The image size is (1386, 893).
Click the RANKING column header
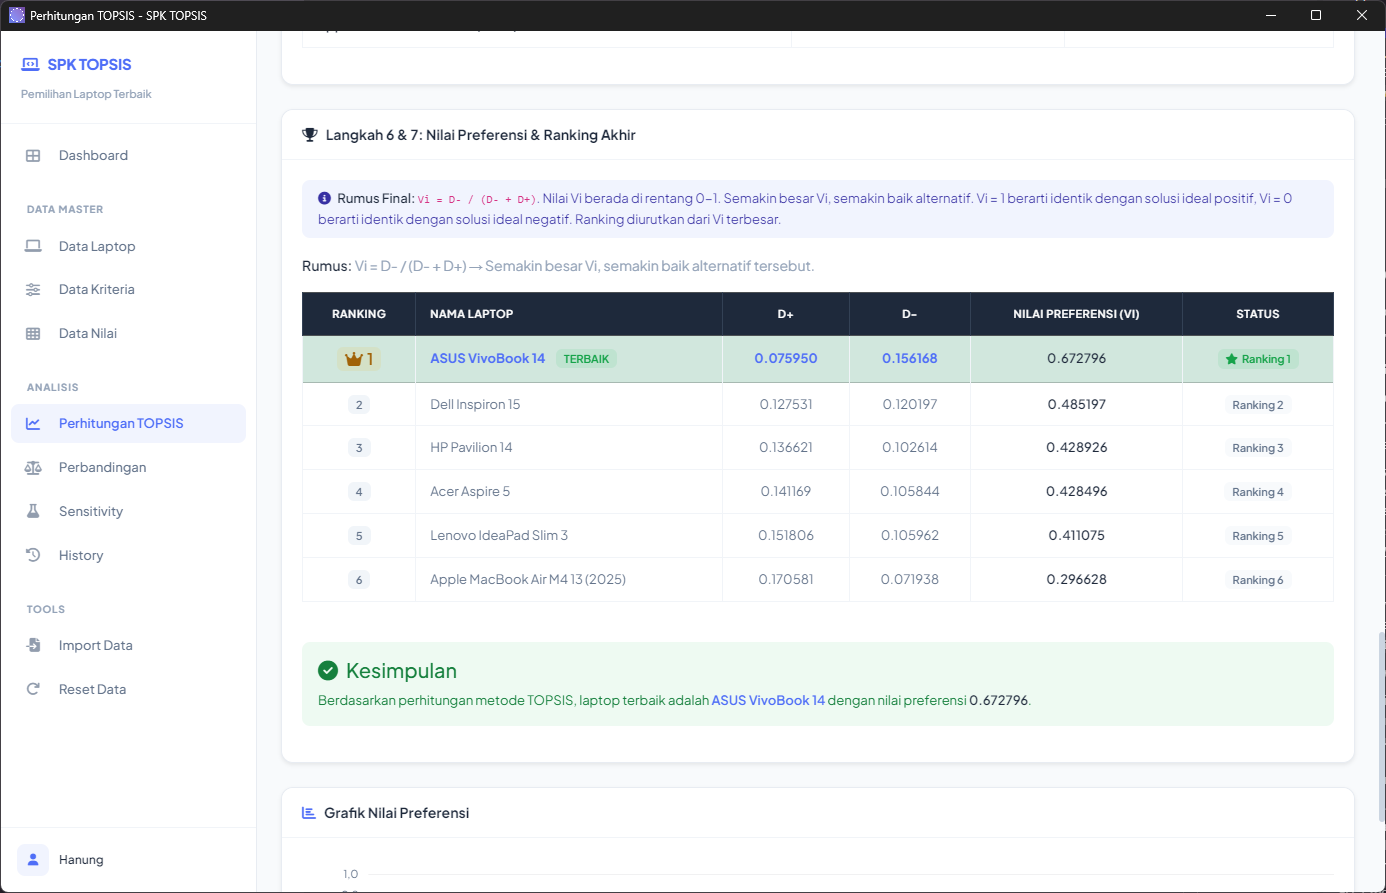(x=359, y=314)
